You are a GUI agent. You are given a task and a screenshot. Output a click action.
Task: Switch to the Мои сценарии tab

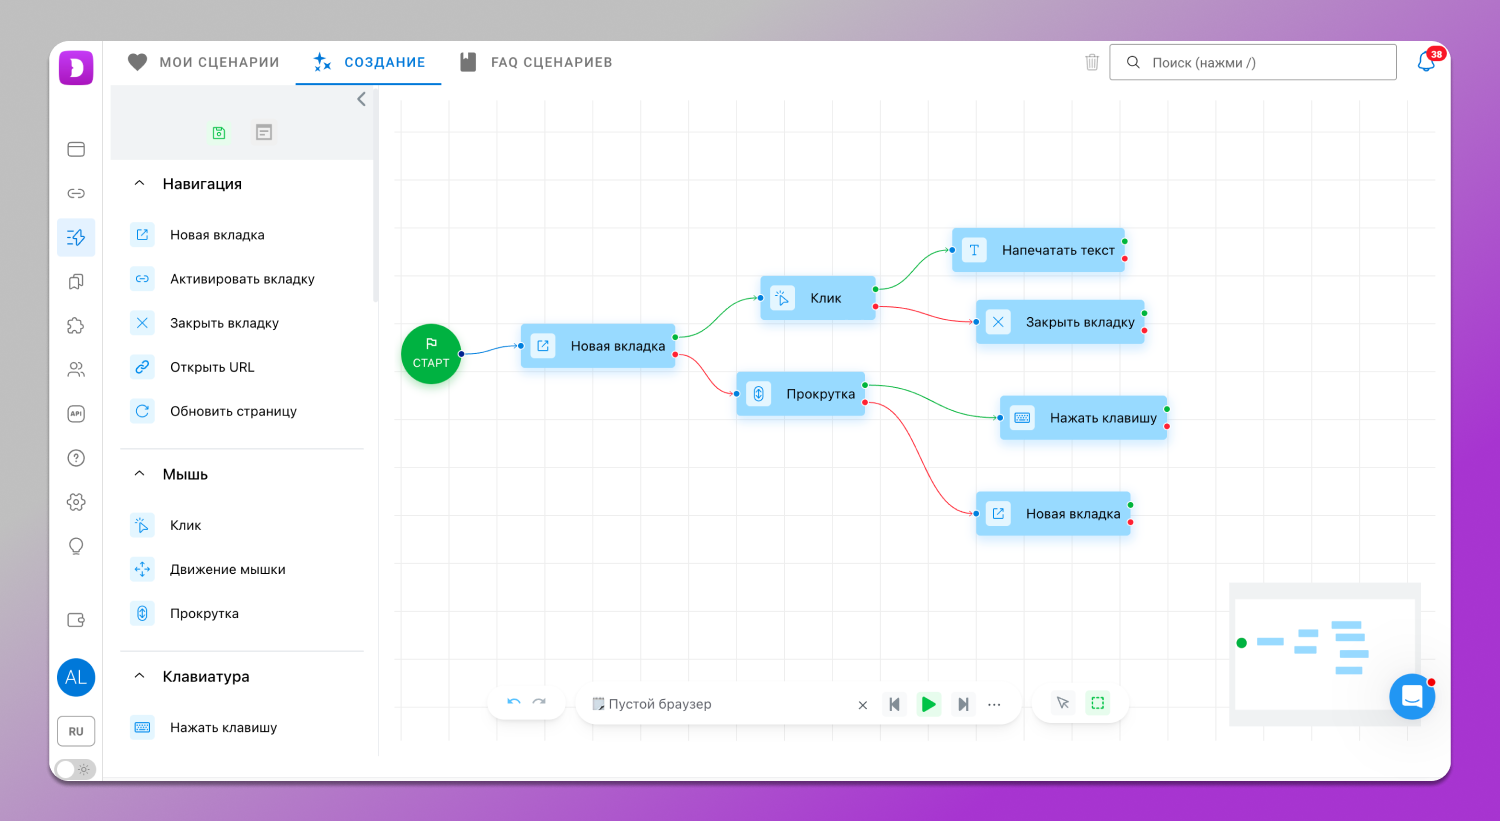[x=204, y=62]
